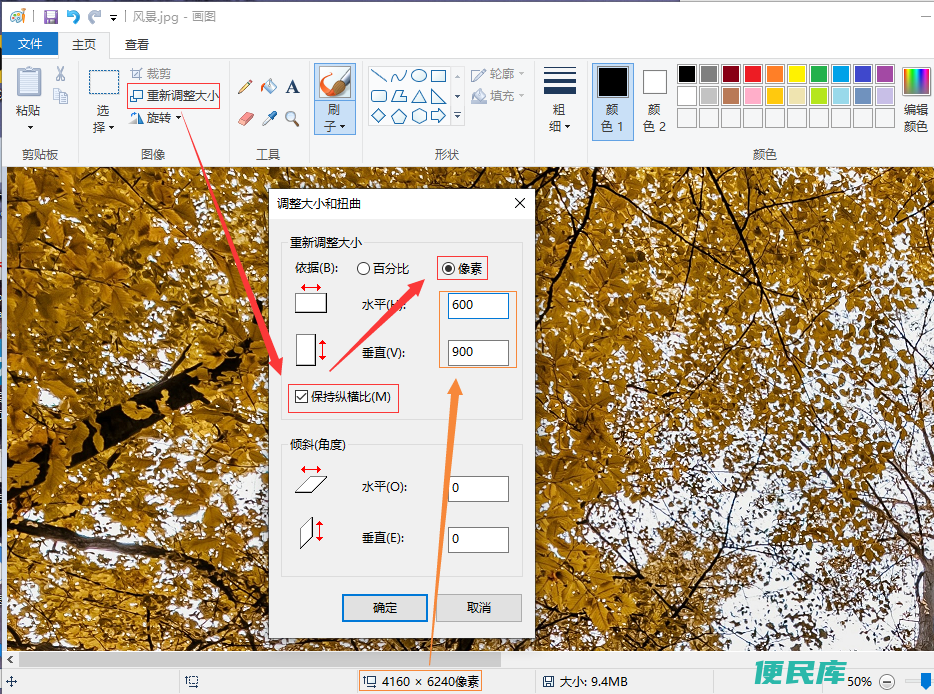
Task: Click 重新调整大小 in ribbon
Action: coord(174,95)
